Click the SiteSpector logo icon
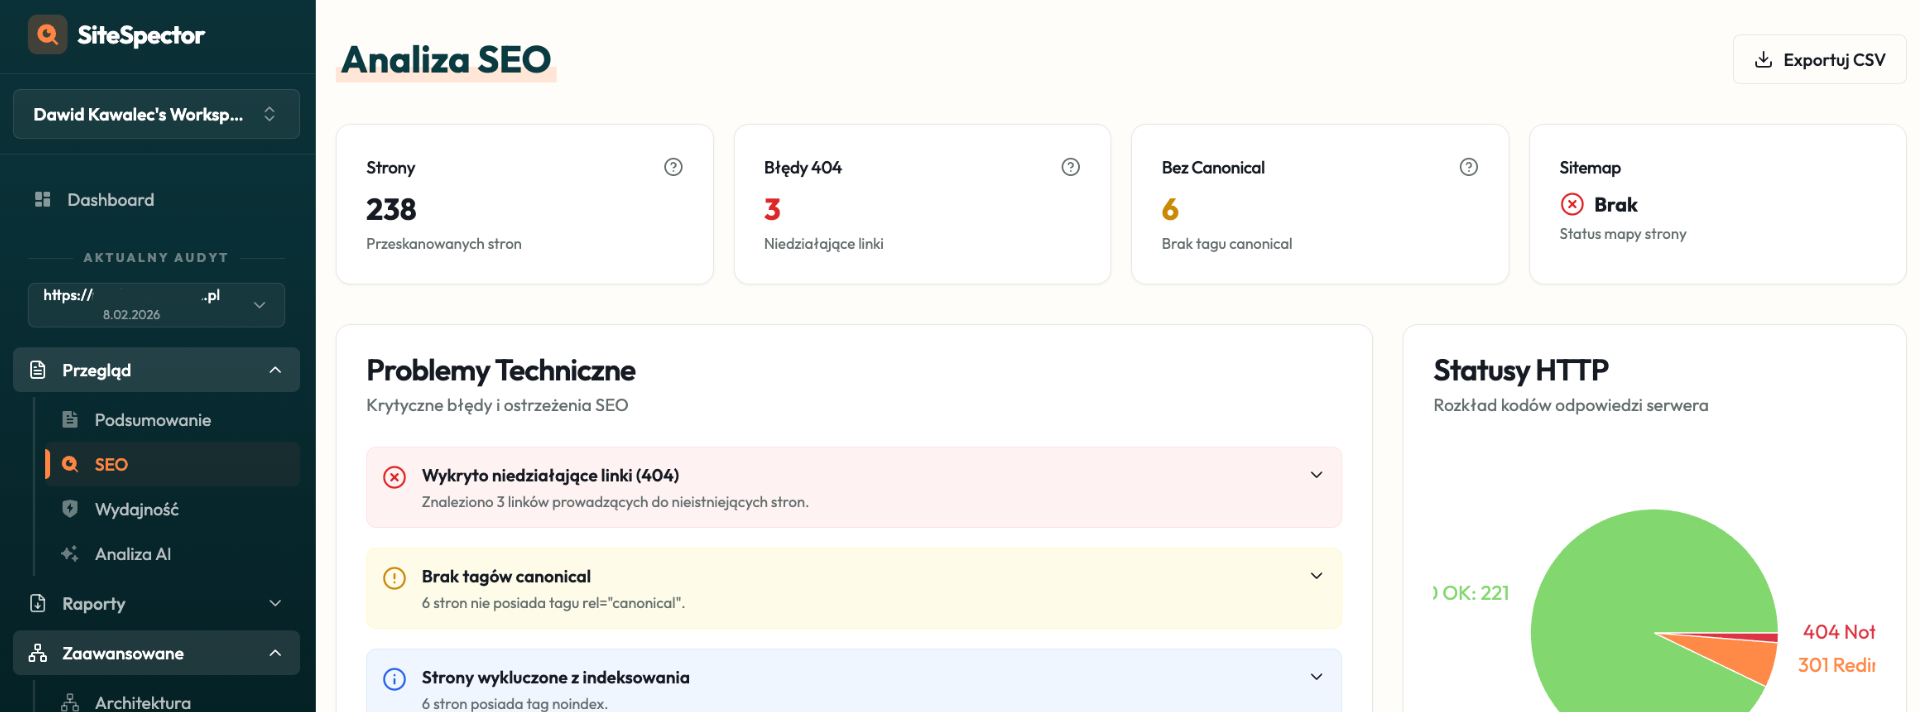This screenshot has width=1920, height=712. click(47, 35)
